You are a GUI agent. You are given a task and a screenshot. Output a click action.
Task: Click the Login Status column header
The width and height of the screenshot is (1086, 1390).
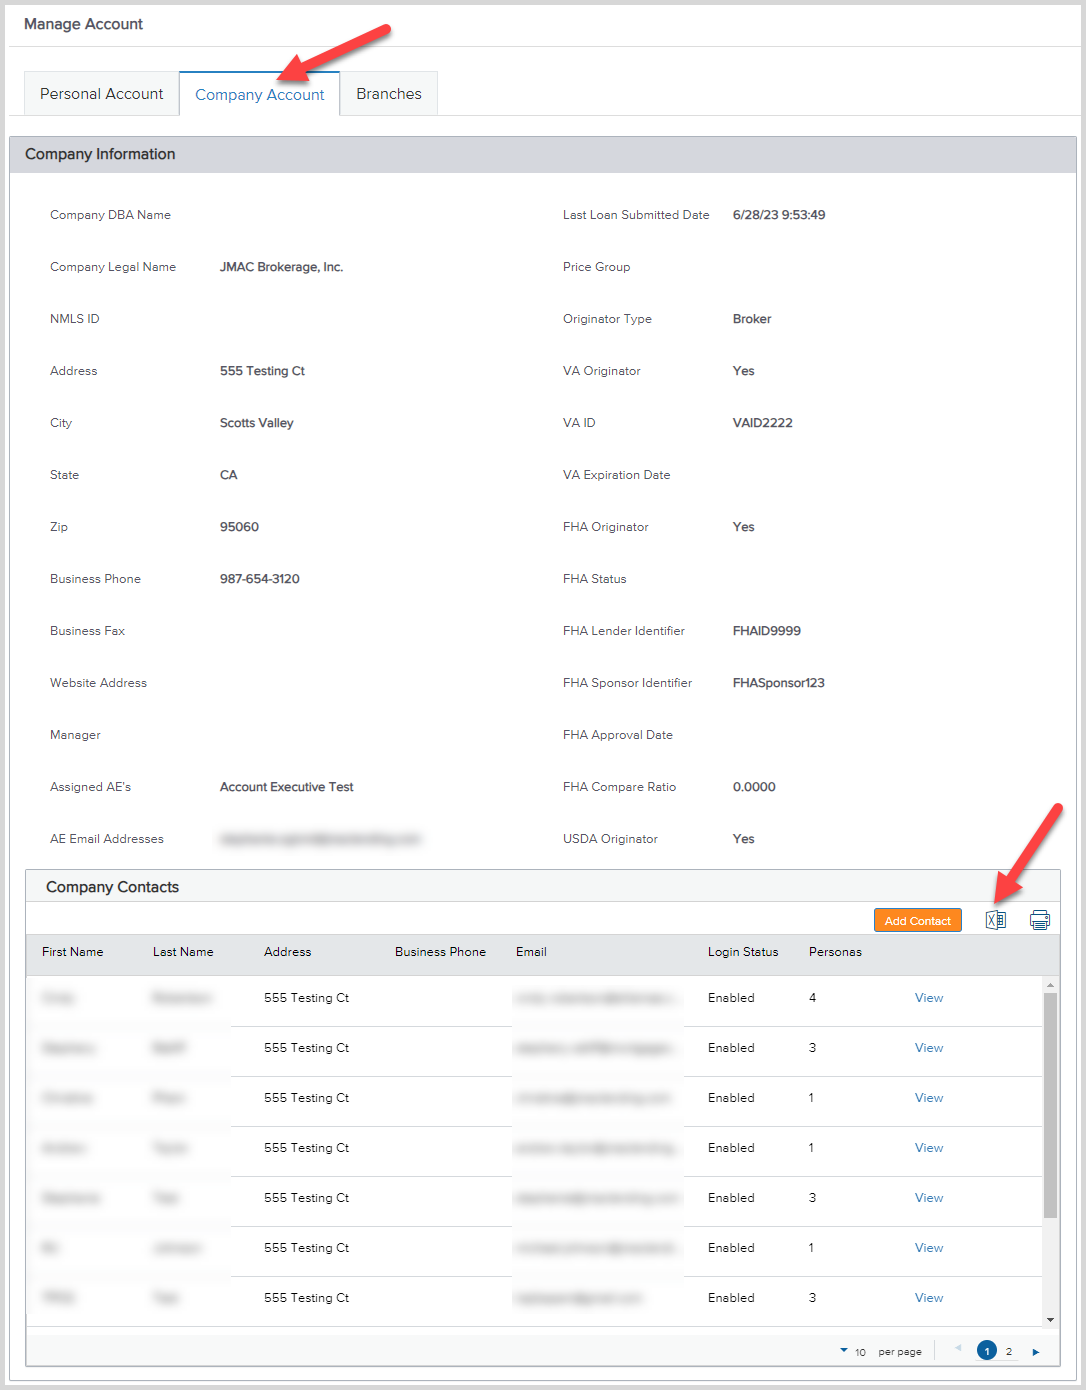[743, 952]
